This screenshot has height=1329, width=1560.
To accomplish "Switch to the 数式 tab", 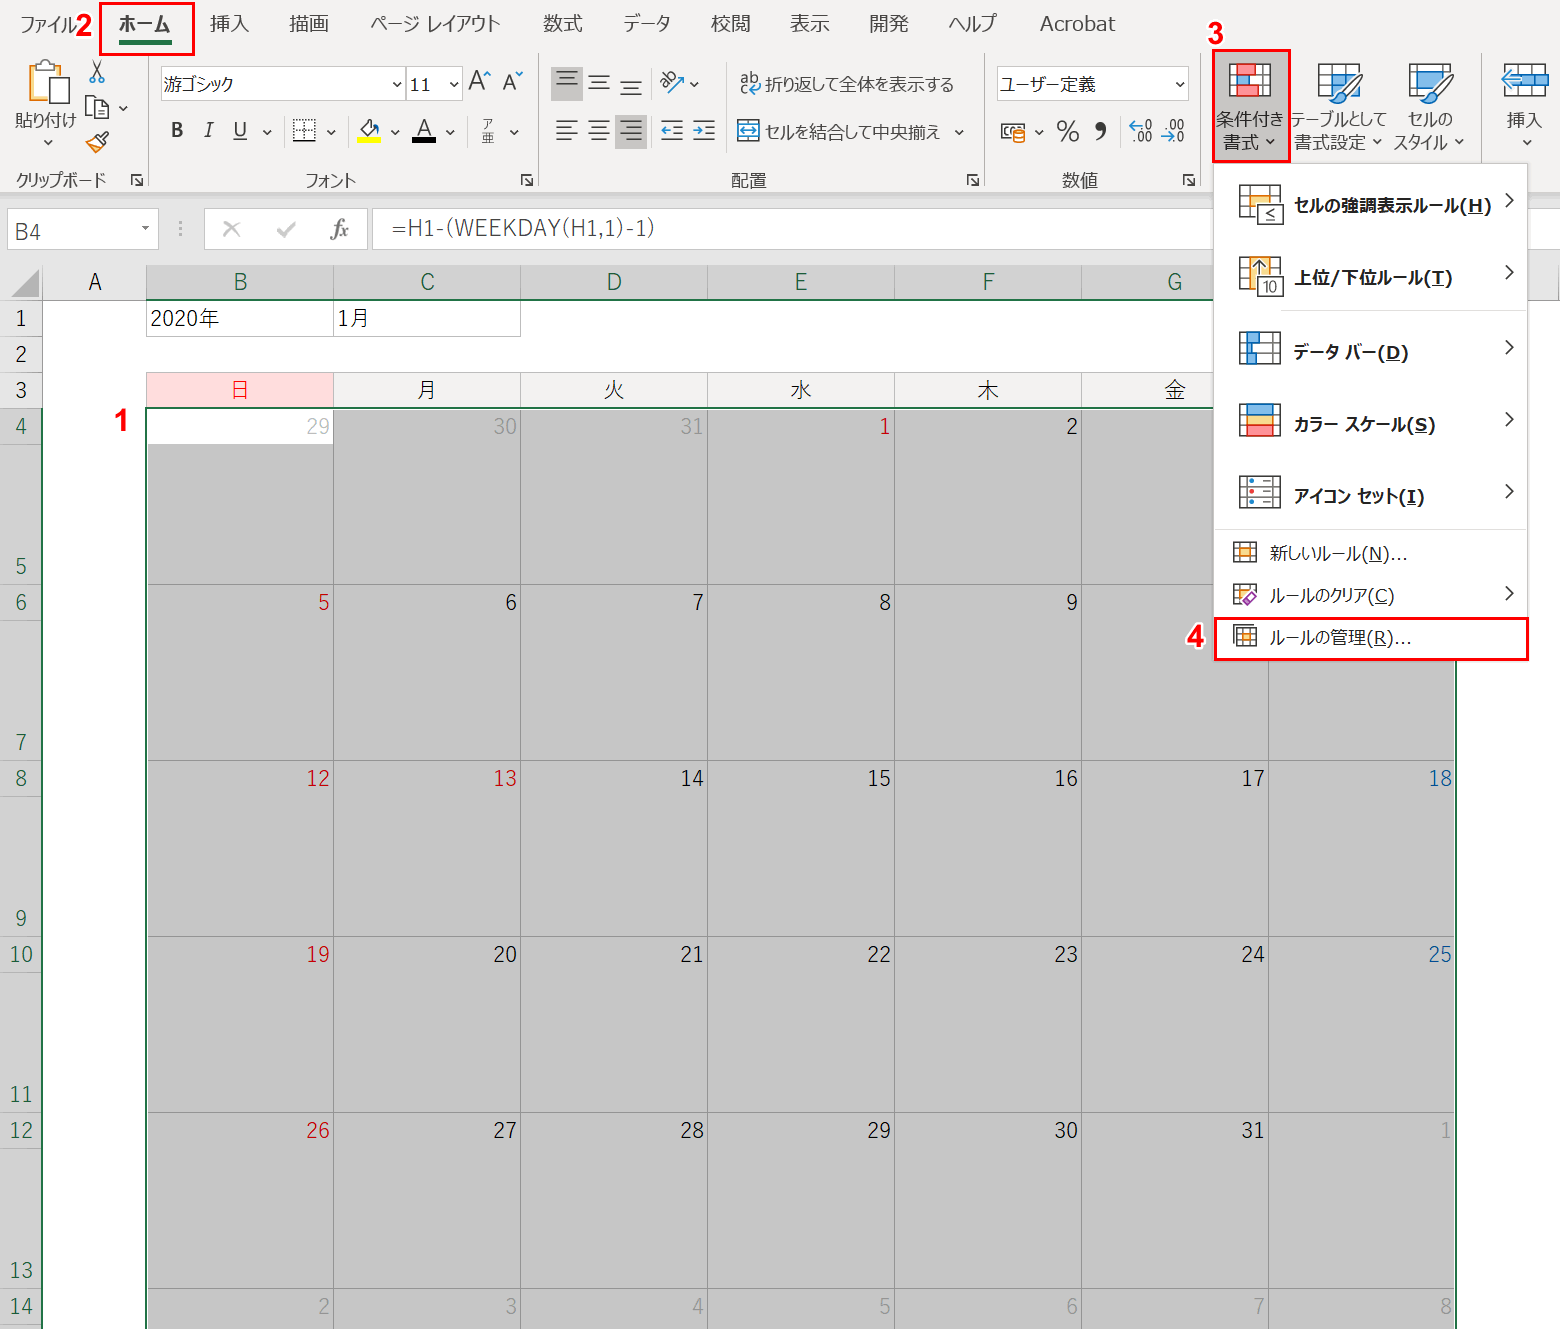I will pos(562,24).
